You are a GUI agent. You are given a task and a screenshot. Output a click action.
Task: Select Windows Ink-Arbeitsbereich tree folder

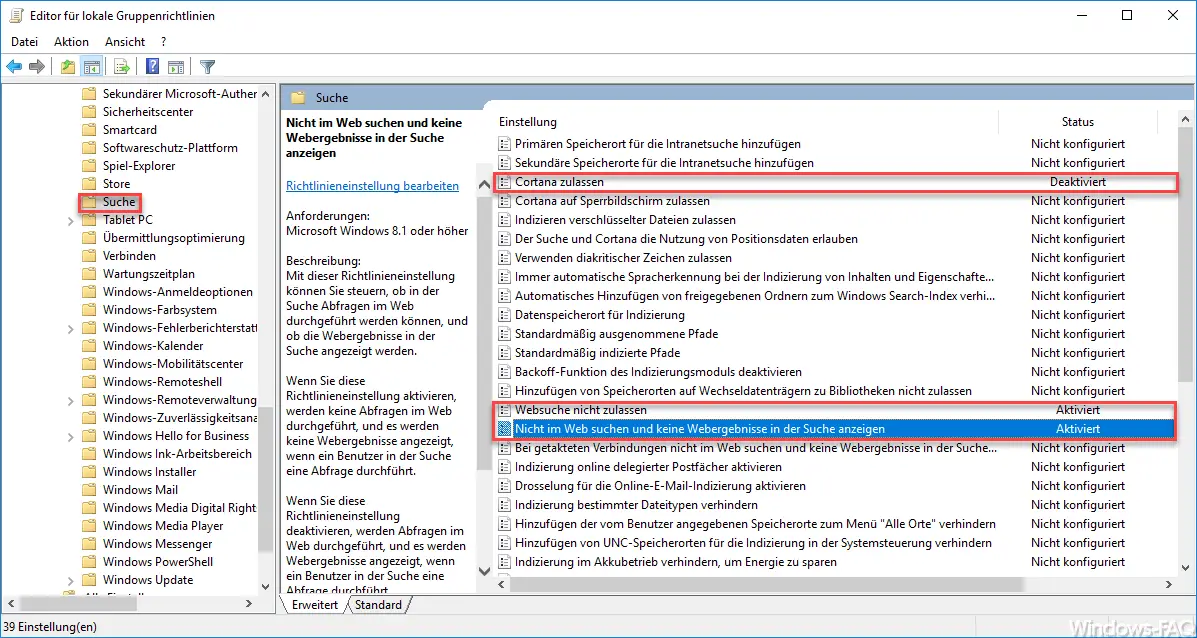pos(177,454)
